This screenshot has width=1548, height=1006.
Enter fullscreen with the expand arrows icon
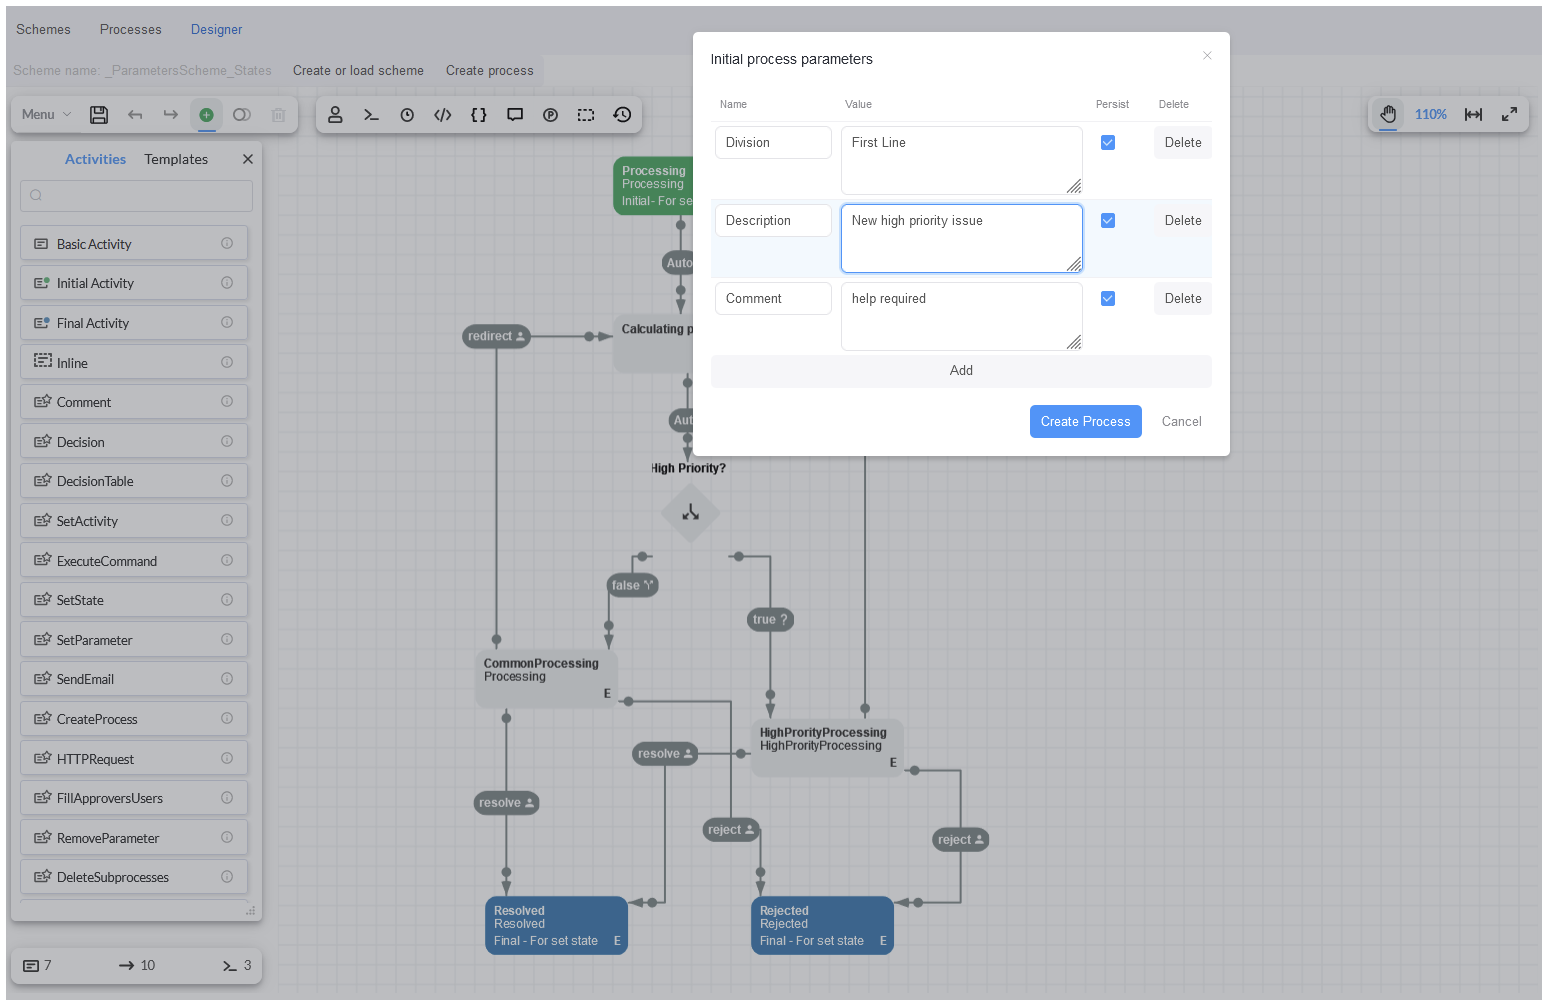(1509, 115)
